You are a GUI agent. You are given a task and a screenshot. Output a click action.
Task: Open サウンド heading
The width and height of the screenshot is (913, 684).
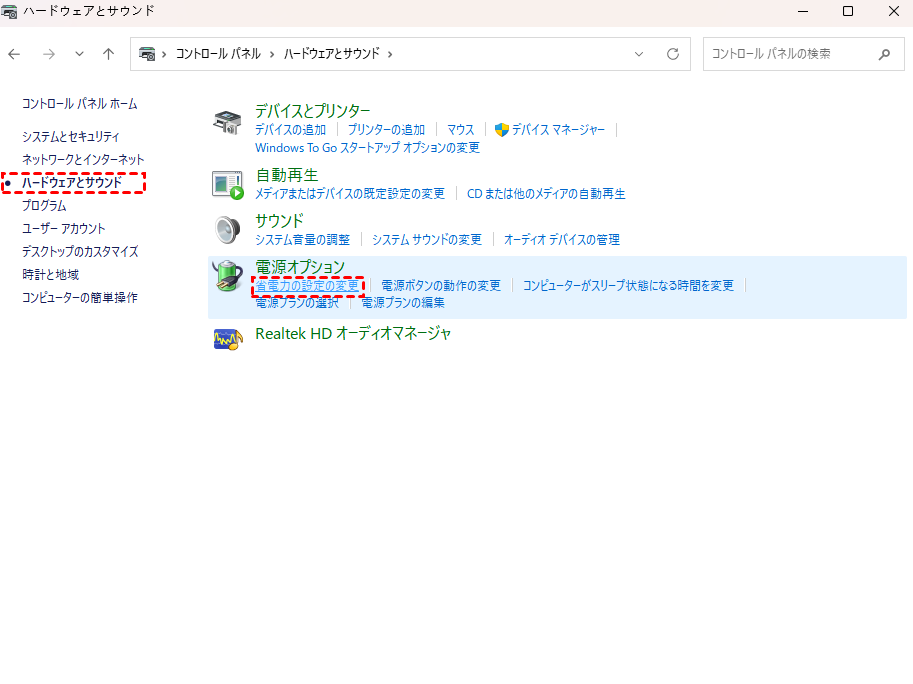point(279,221)
